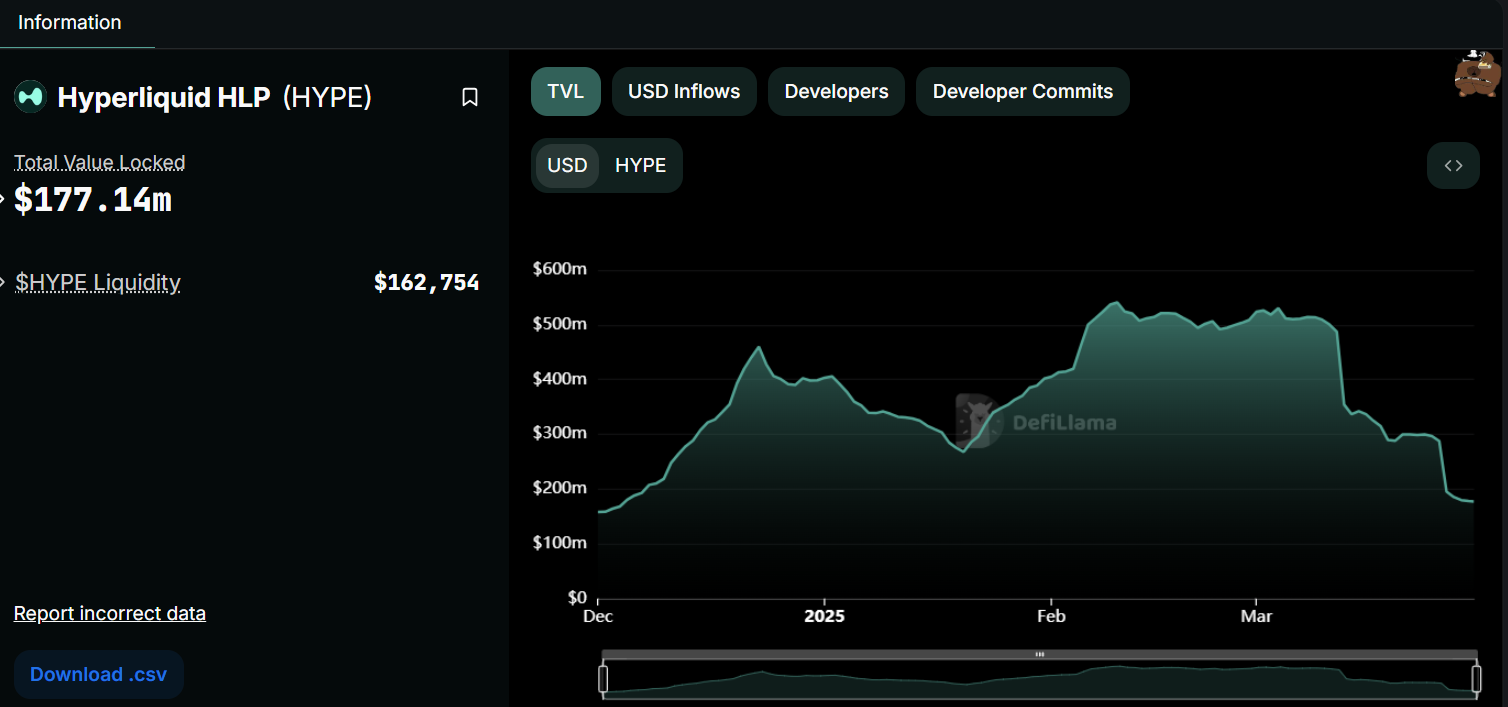The image size is (1508, 707).
Task: Toggle Developer Commits on the chart
Action: (1022, 92)
